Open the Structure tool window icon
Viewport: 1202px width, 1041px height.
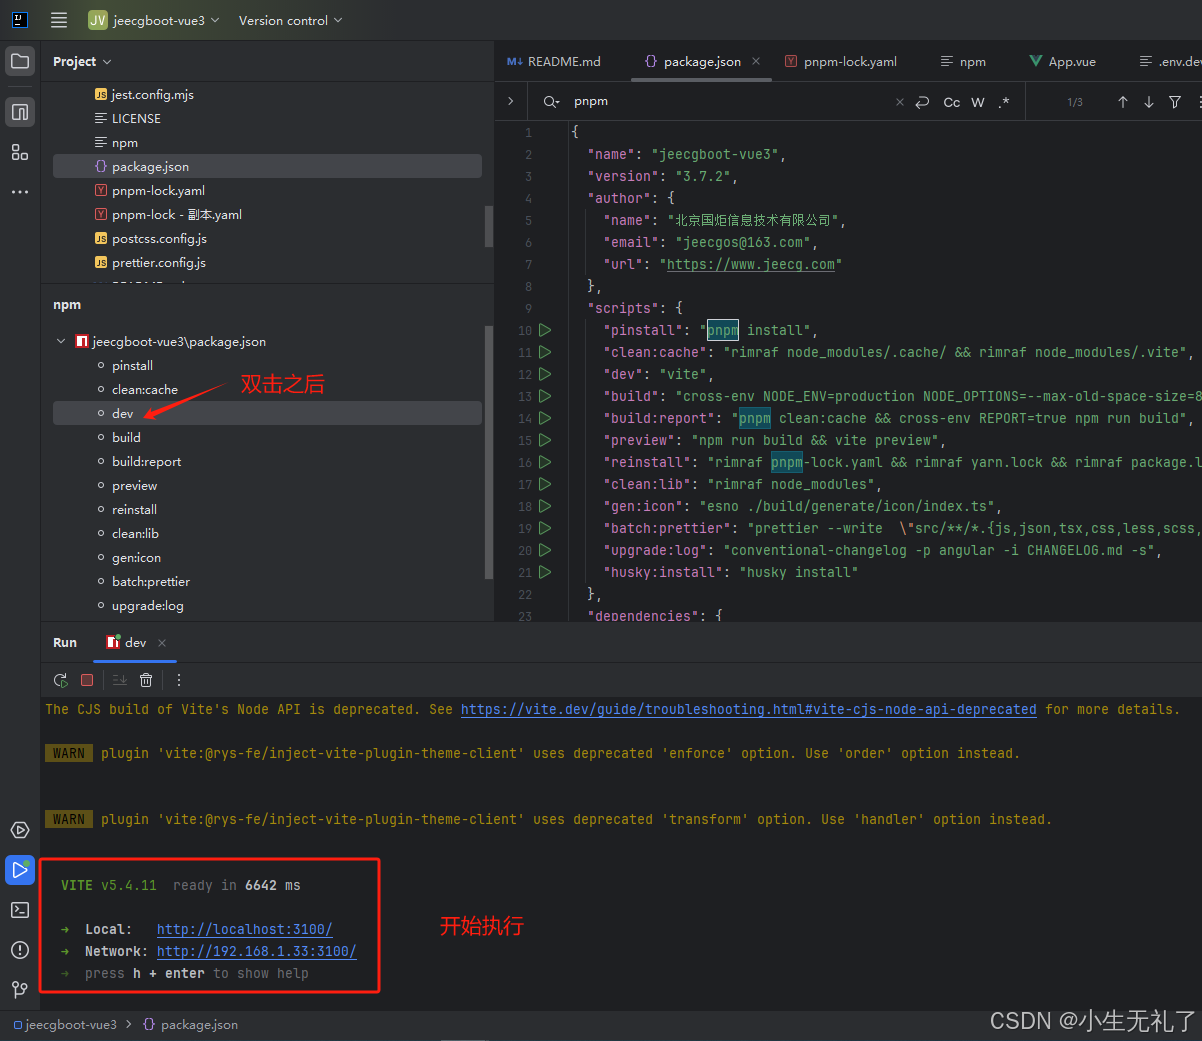point(20,152)
